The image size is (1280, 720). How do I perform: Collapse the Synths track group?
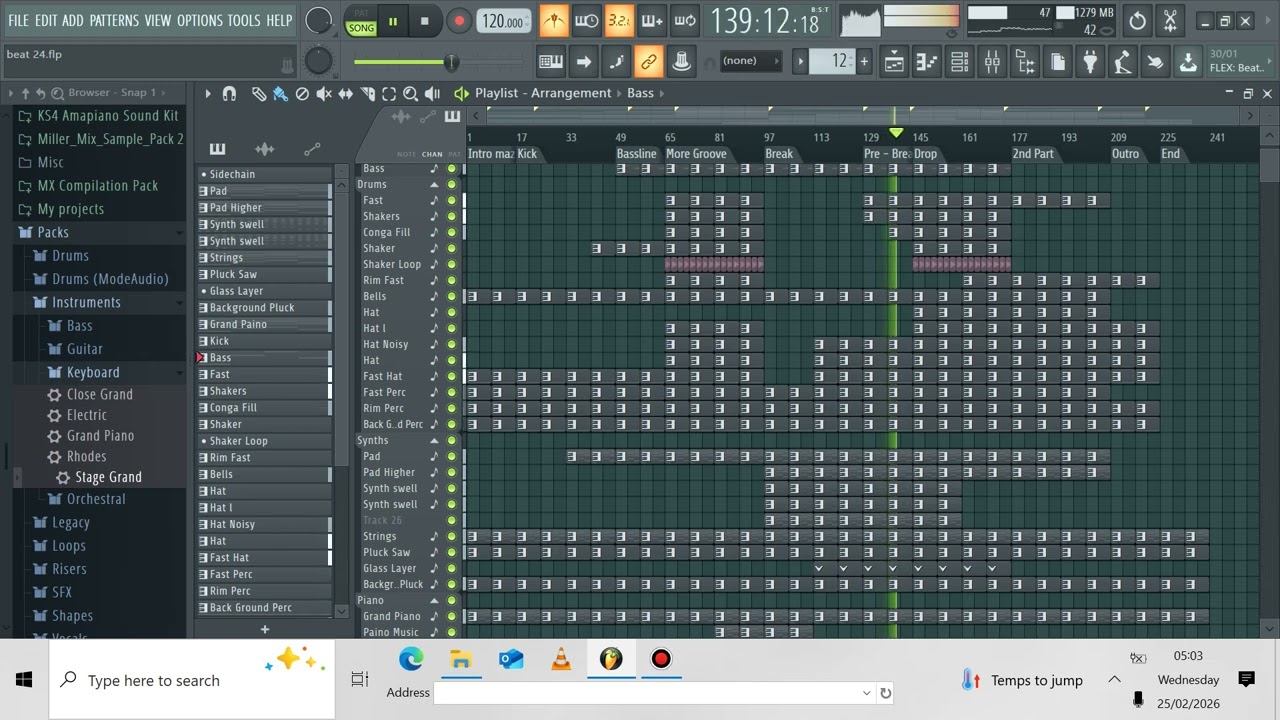click(434, 441)
